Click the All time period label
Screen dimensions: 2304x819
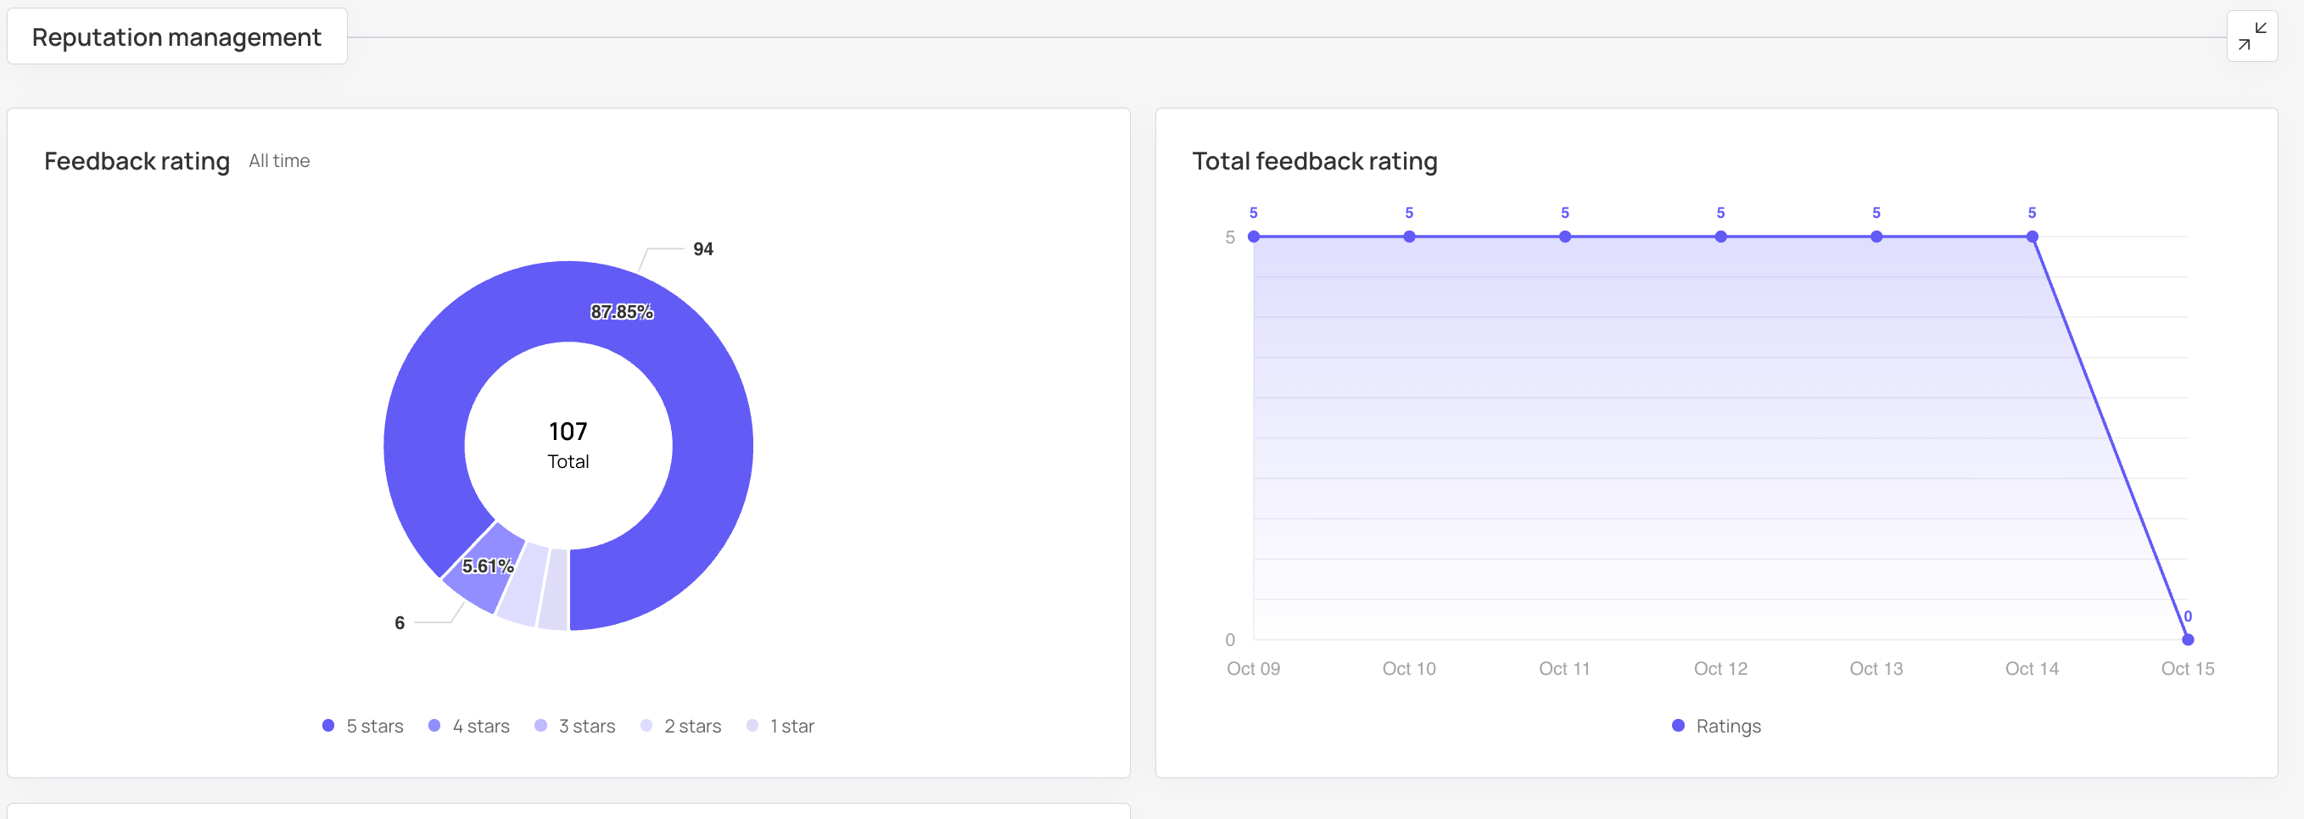pos(279,161)
